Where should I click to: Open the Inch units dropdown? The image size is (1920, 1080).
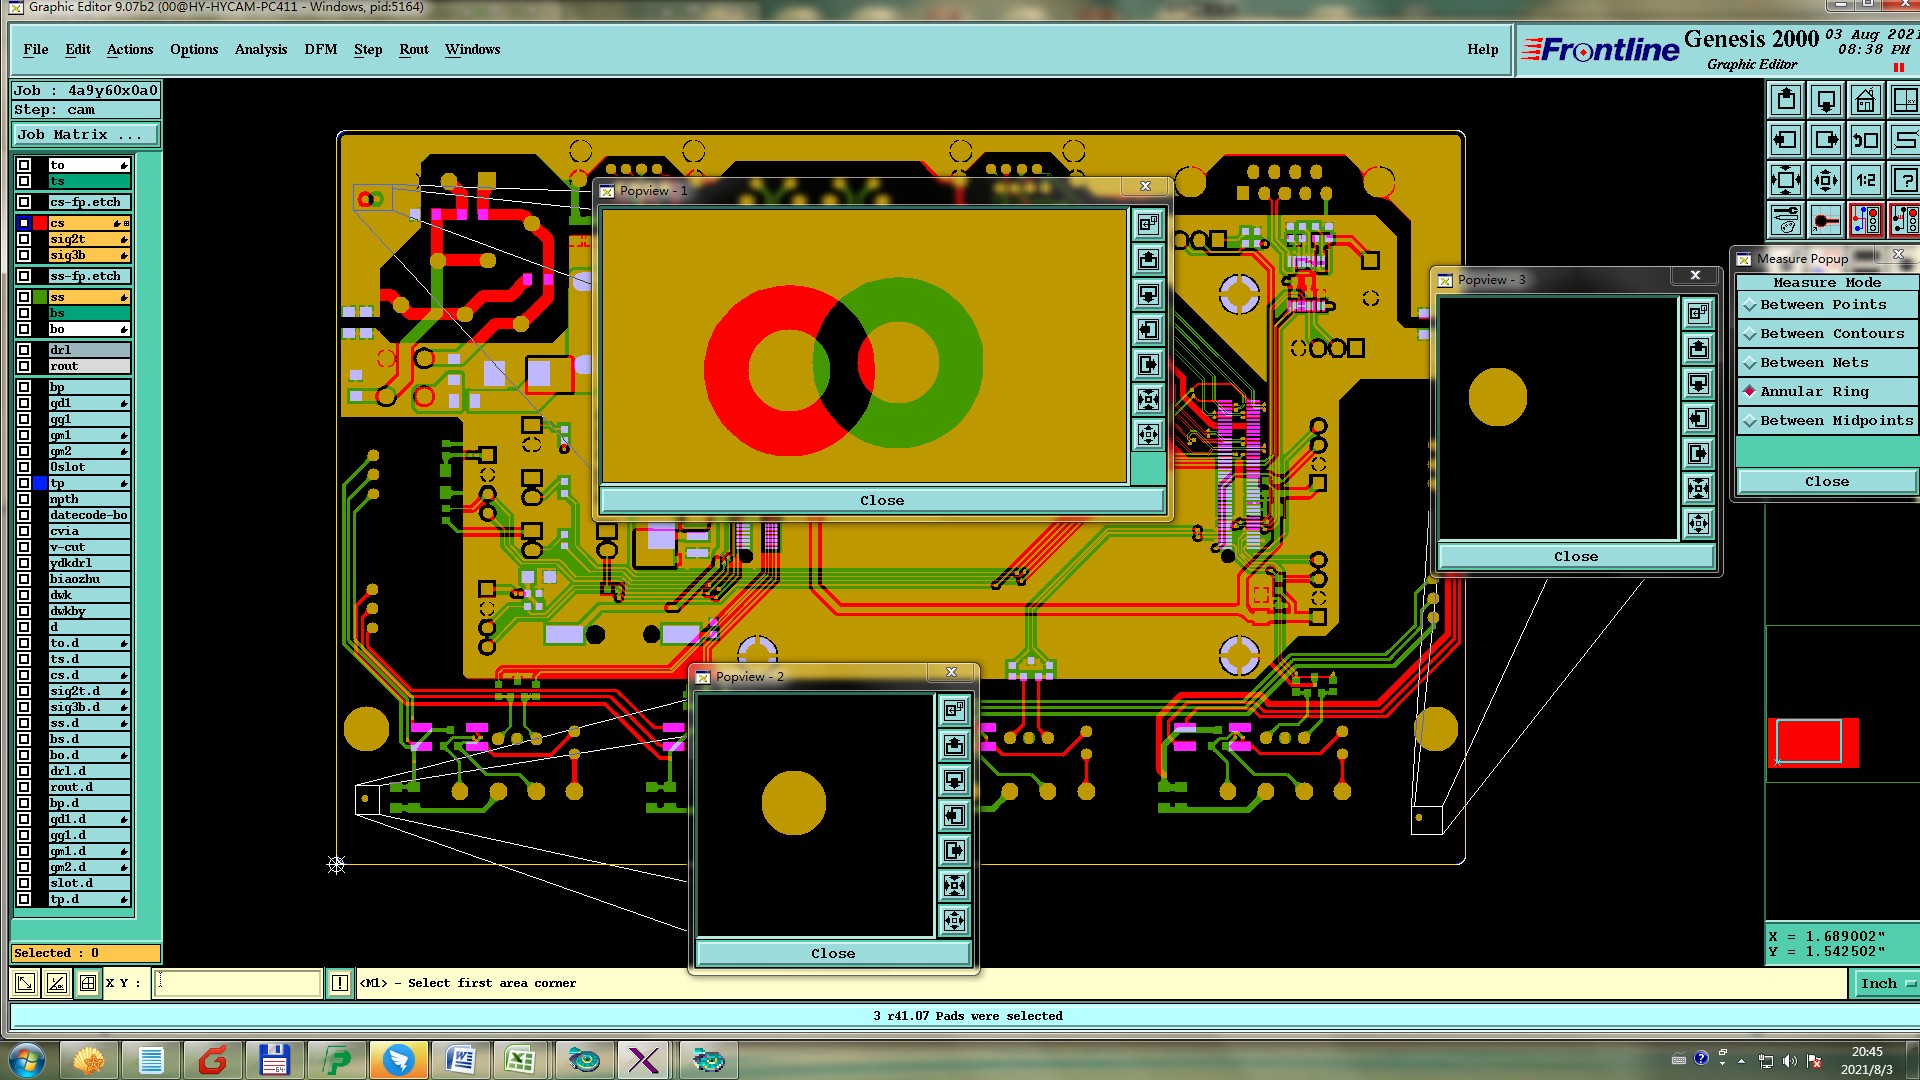pyautogui.click(x=1886, y=984)
